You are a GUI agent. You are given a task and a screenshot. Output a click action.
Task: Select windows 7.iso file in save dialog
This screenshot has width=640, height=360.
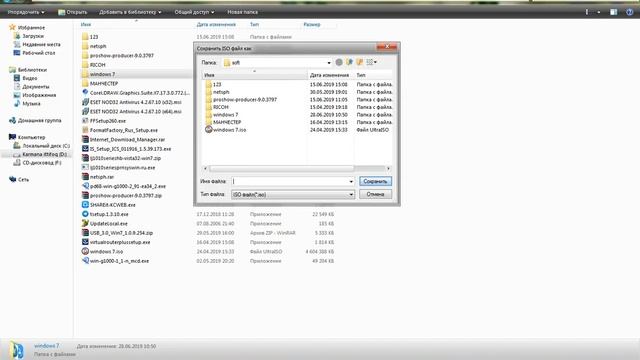[229, 130]
